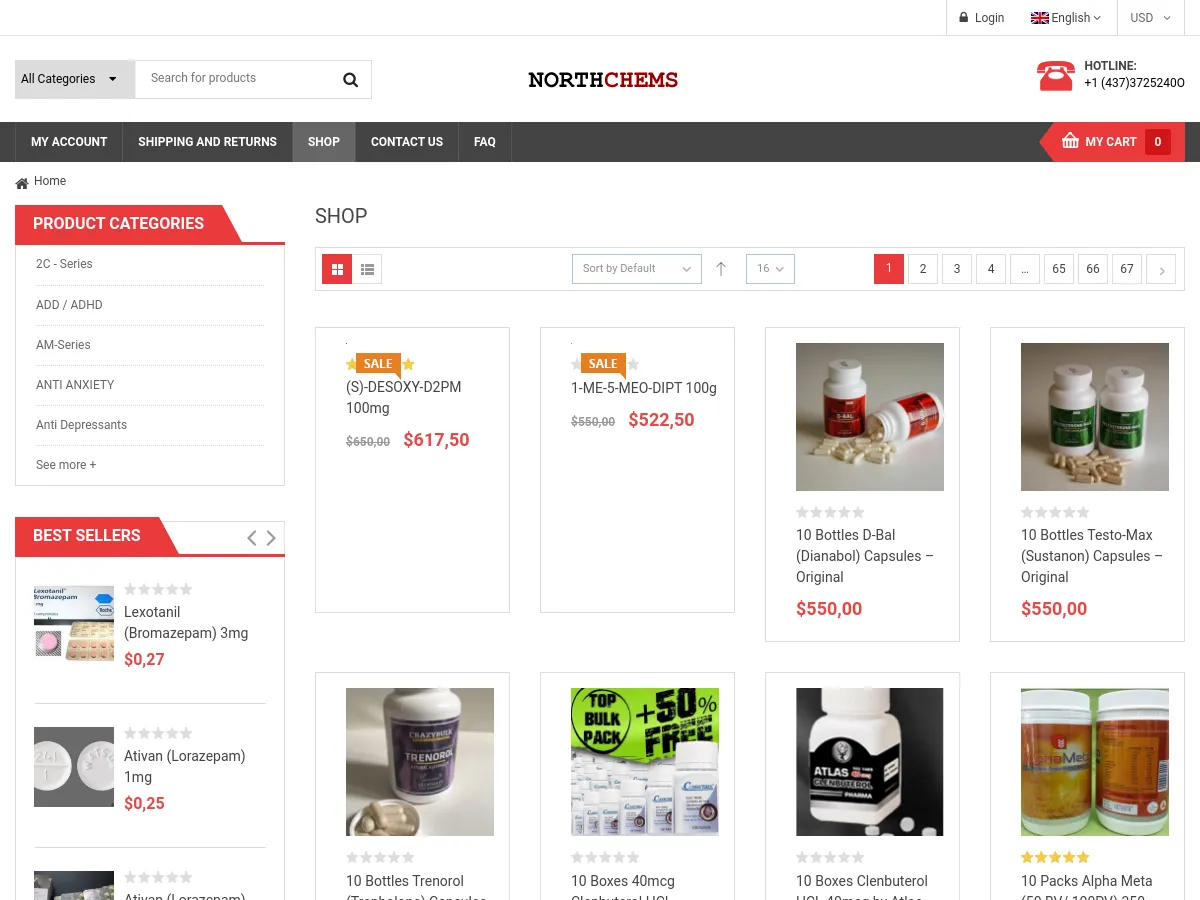Click the red hotline telephone icon
Viewport: 1200px width, 900px height.
click(1056, 75)
